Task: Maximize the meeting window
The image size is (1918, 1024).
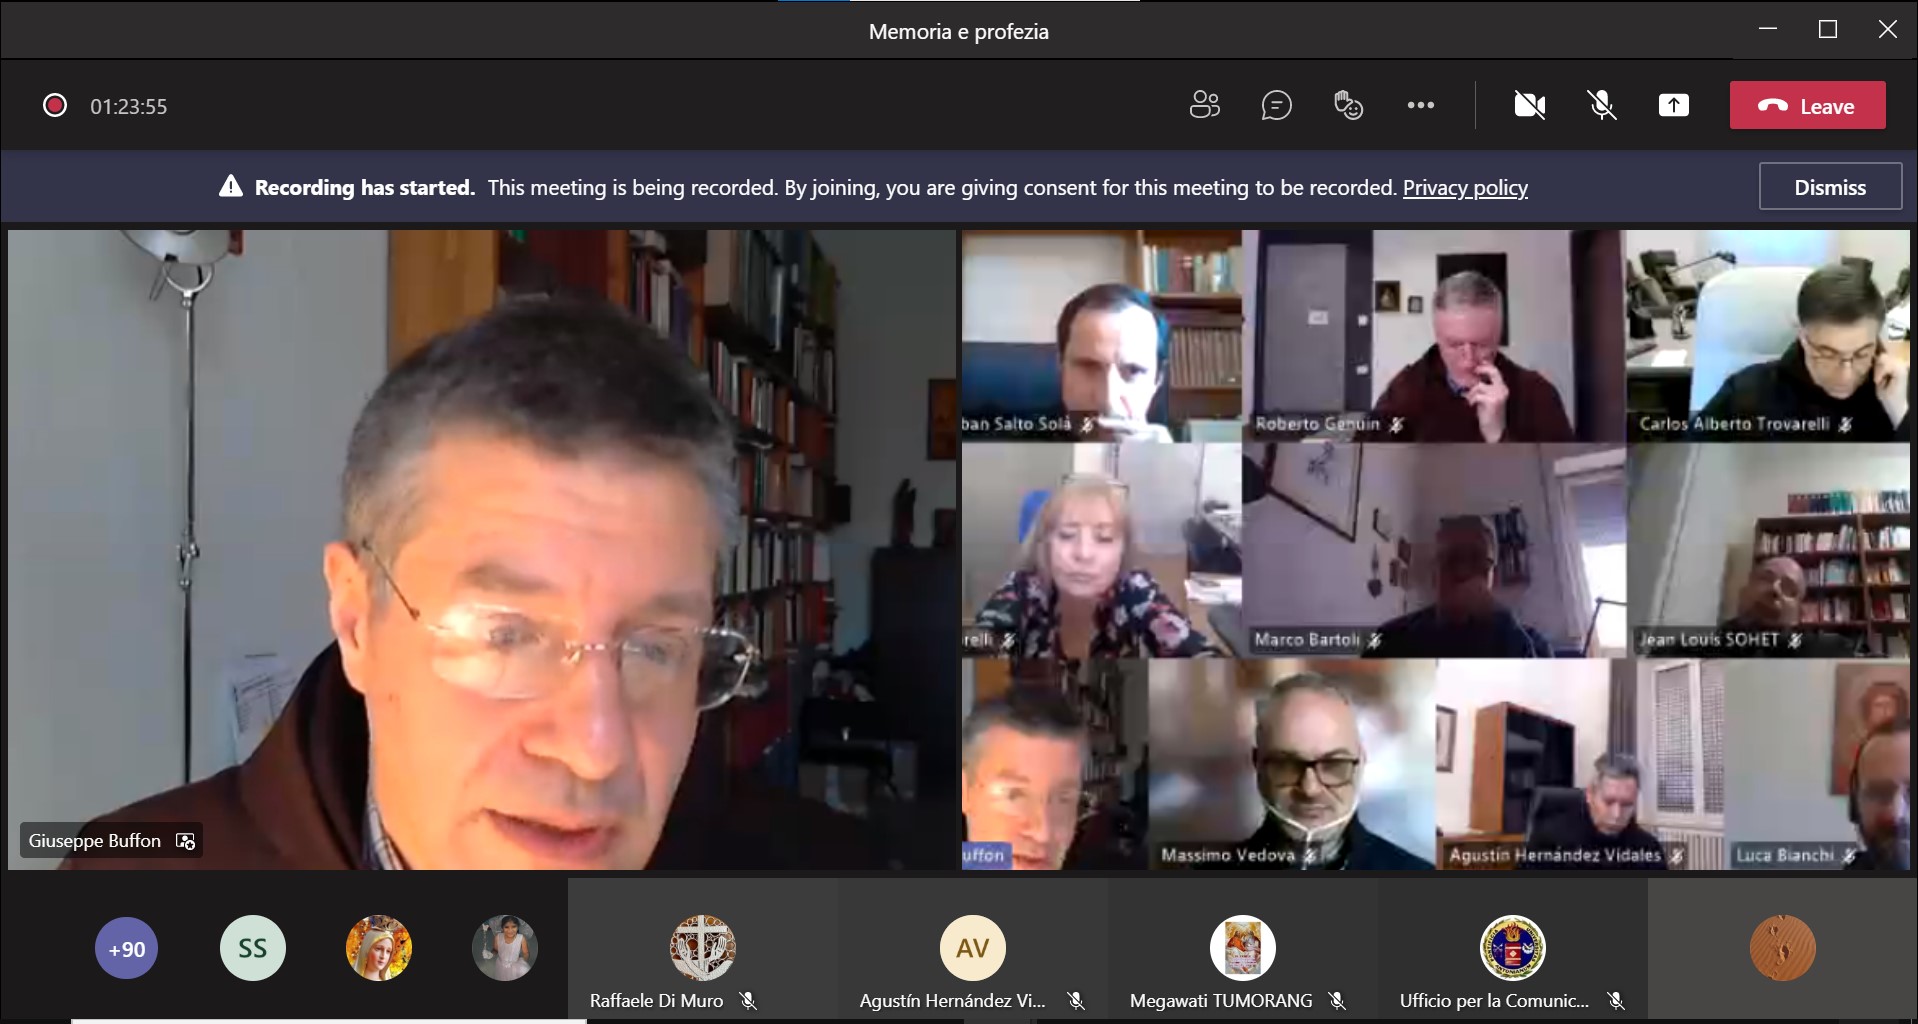Action: (x=1827, y=30)
